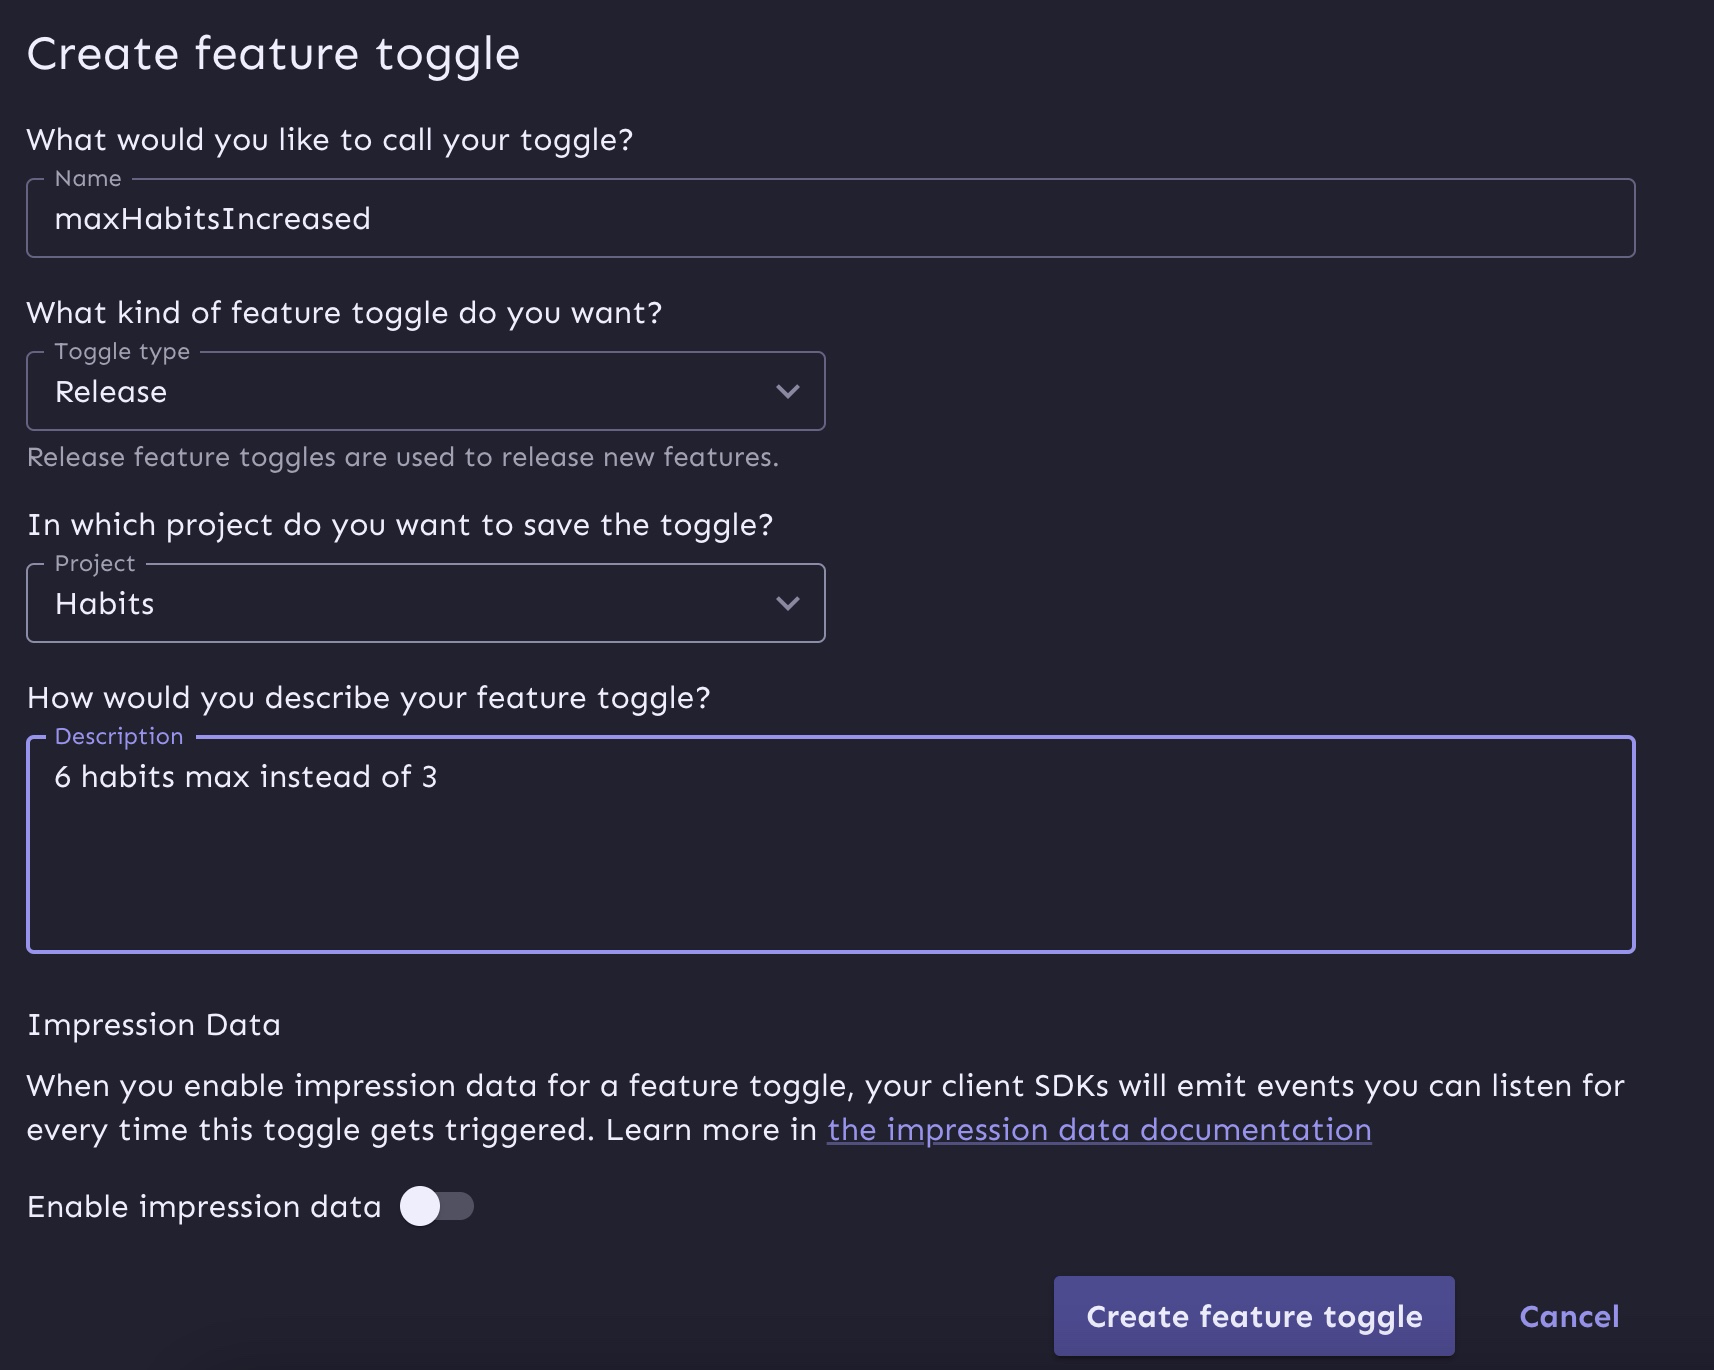Screen dimensions: 1714x1370
Task: Click the Release value in Toggle type
Action: tap(111, 391)
